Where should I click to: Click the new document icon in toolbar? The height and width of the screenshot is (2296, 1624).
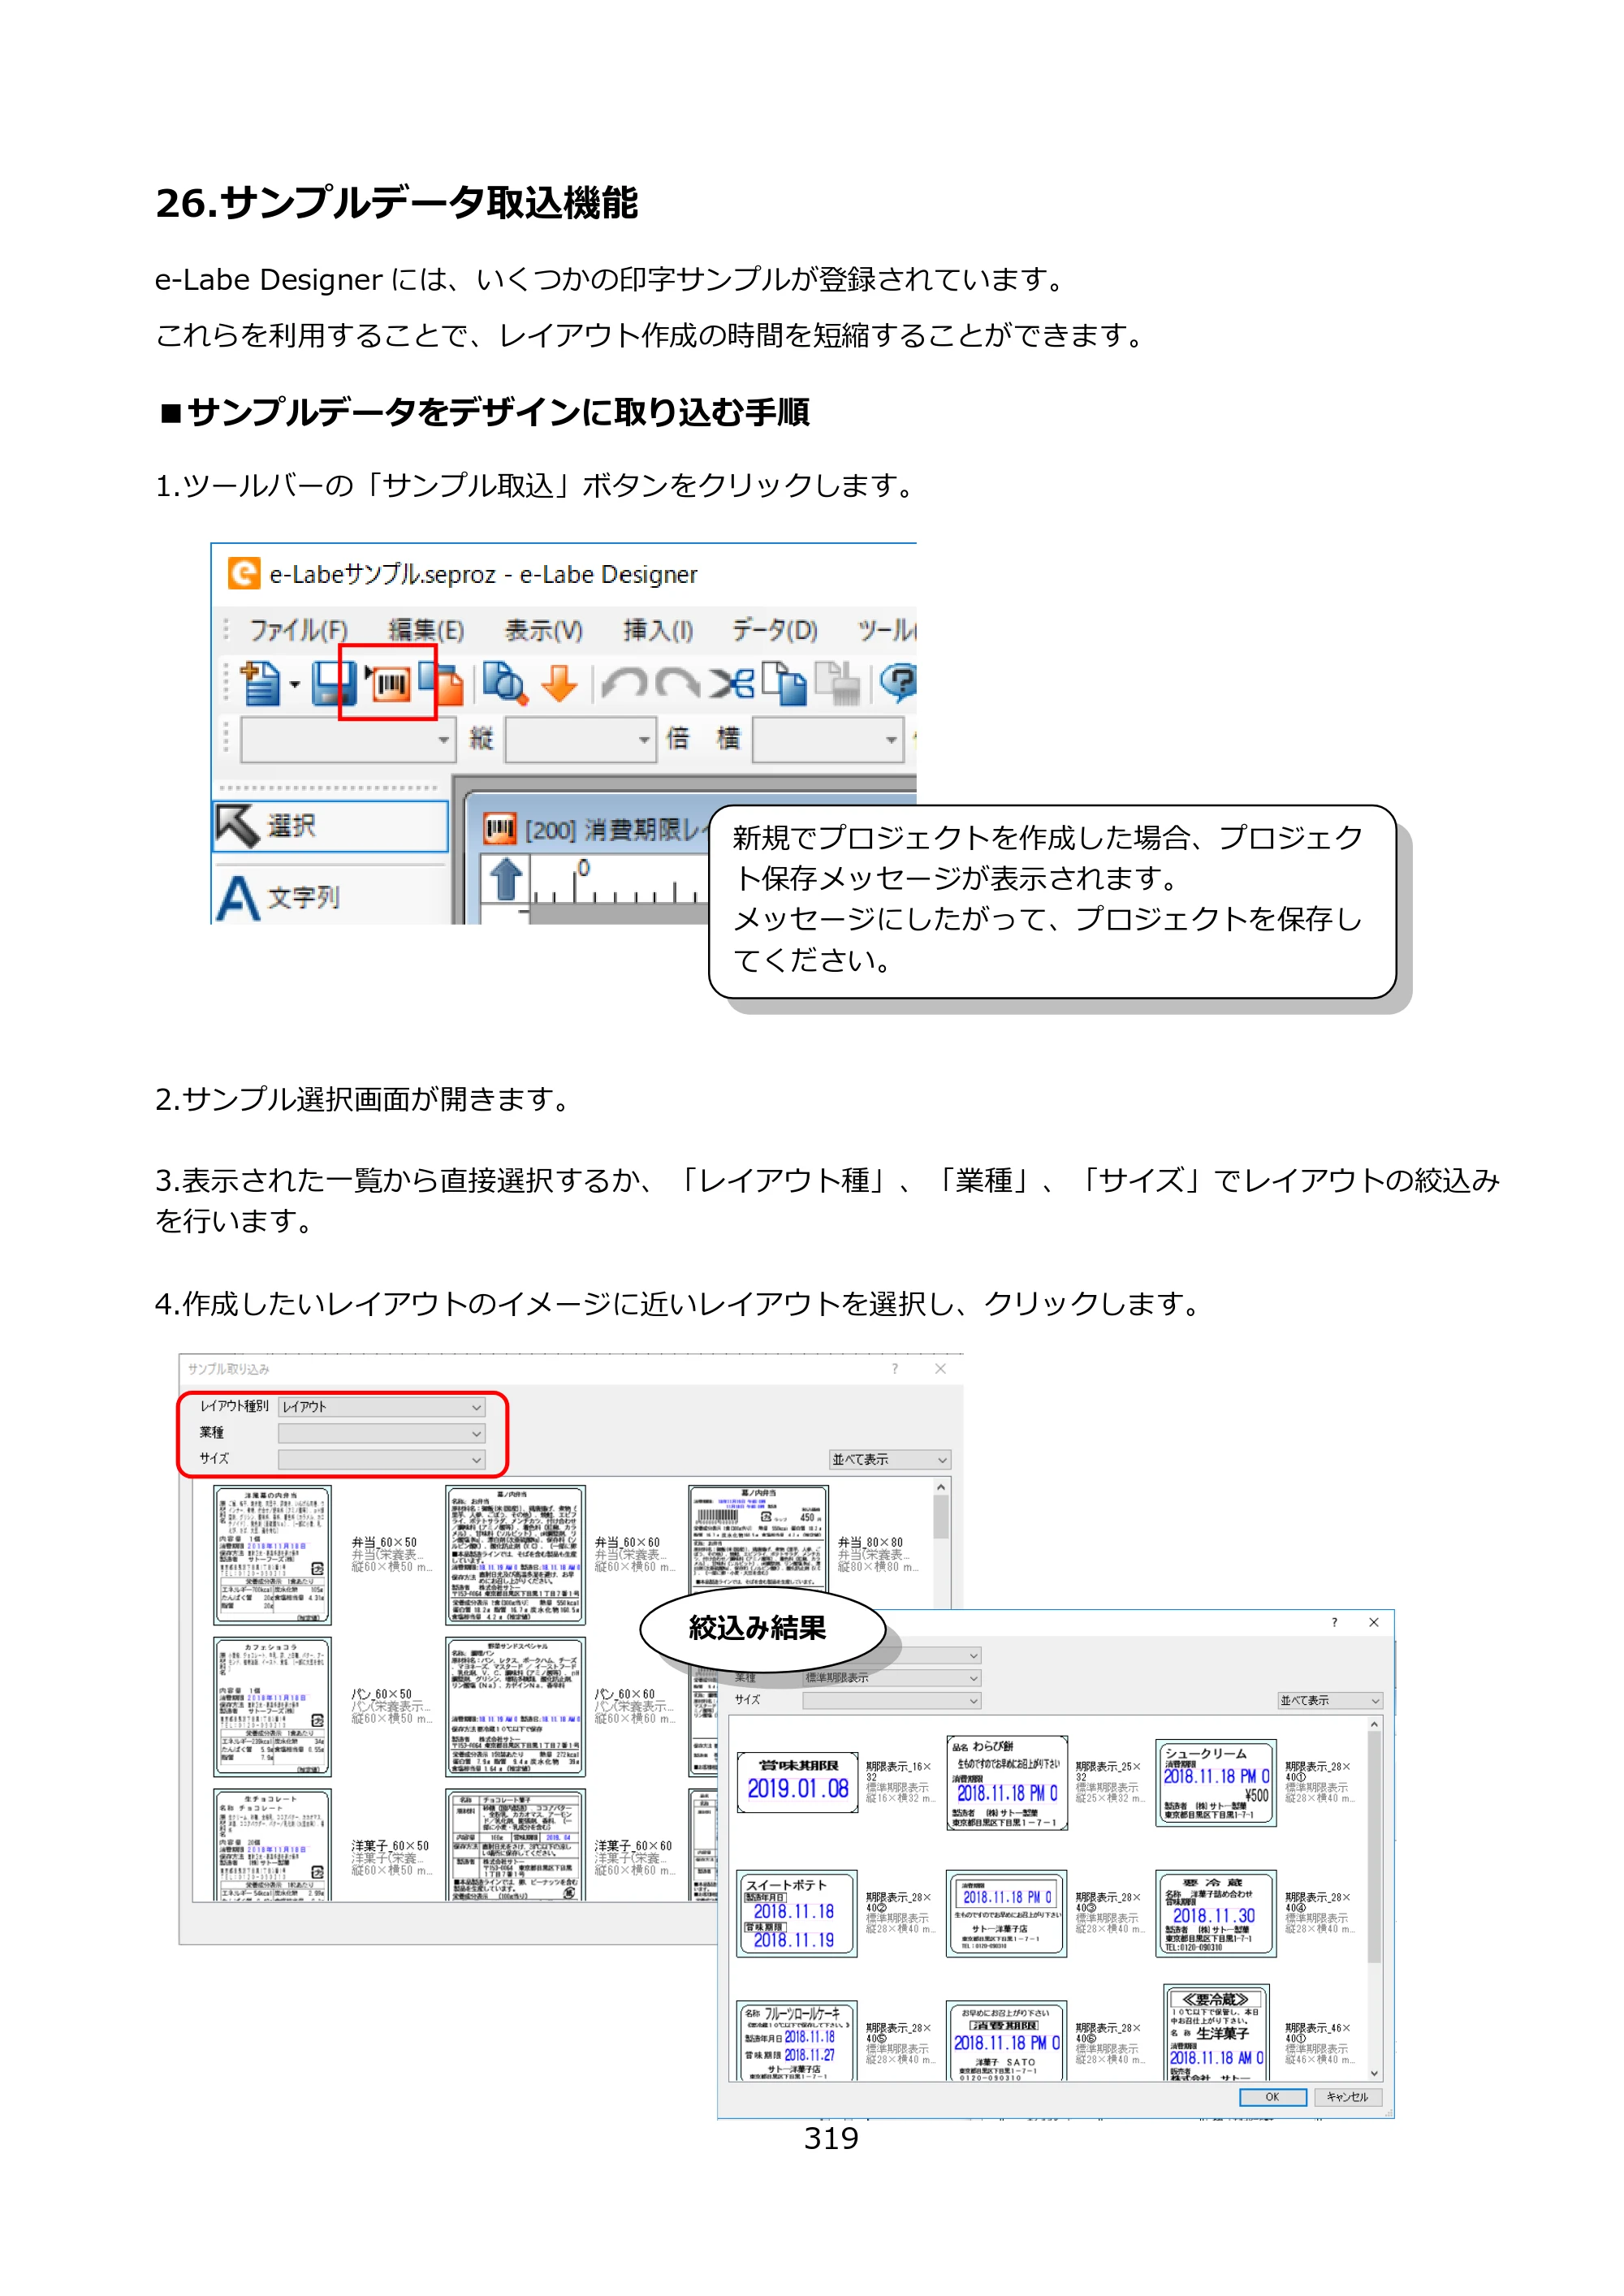pos(261,683)
